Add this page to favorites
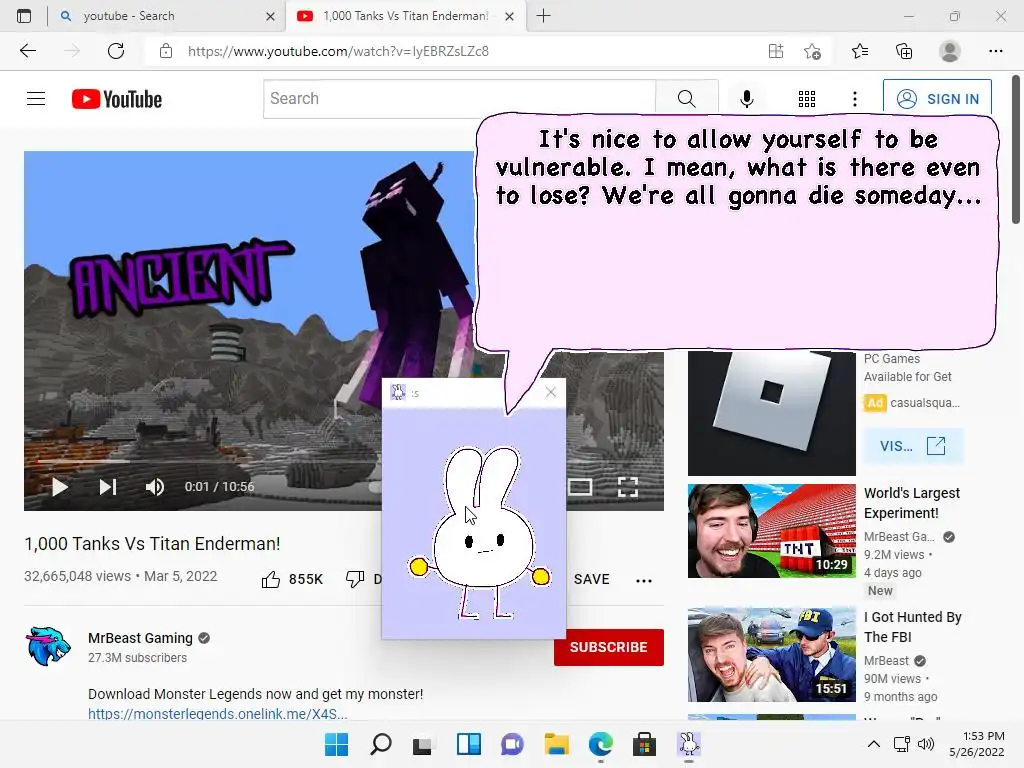The image size is (1024, 768). click(x=812, y=51)
